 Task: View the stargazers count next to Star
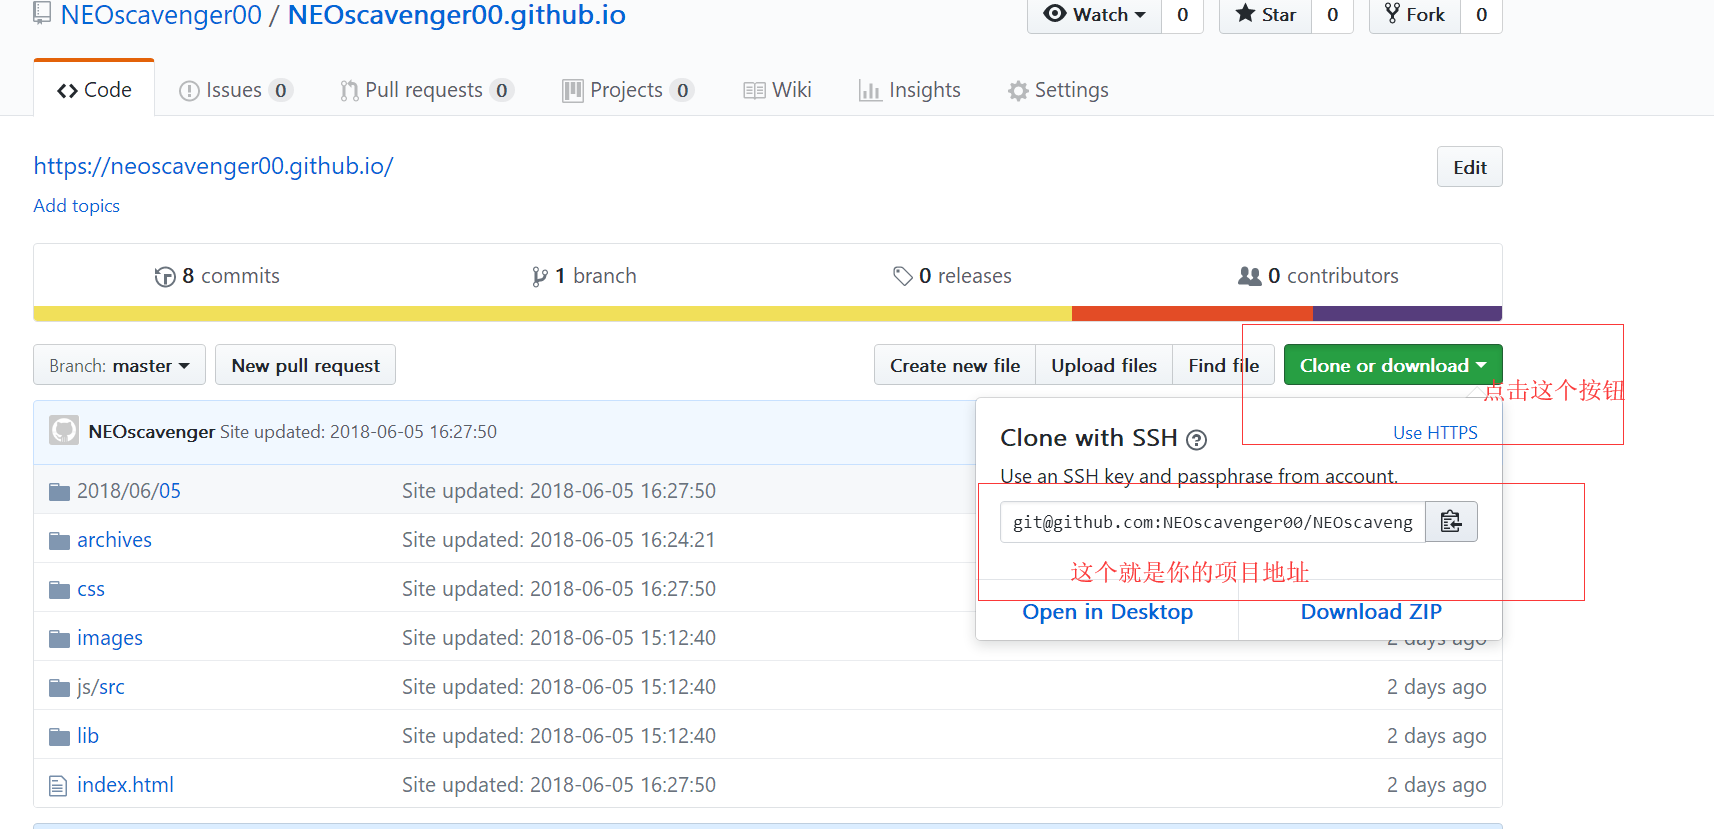[x=1332, y=15]
